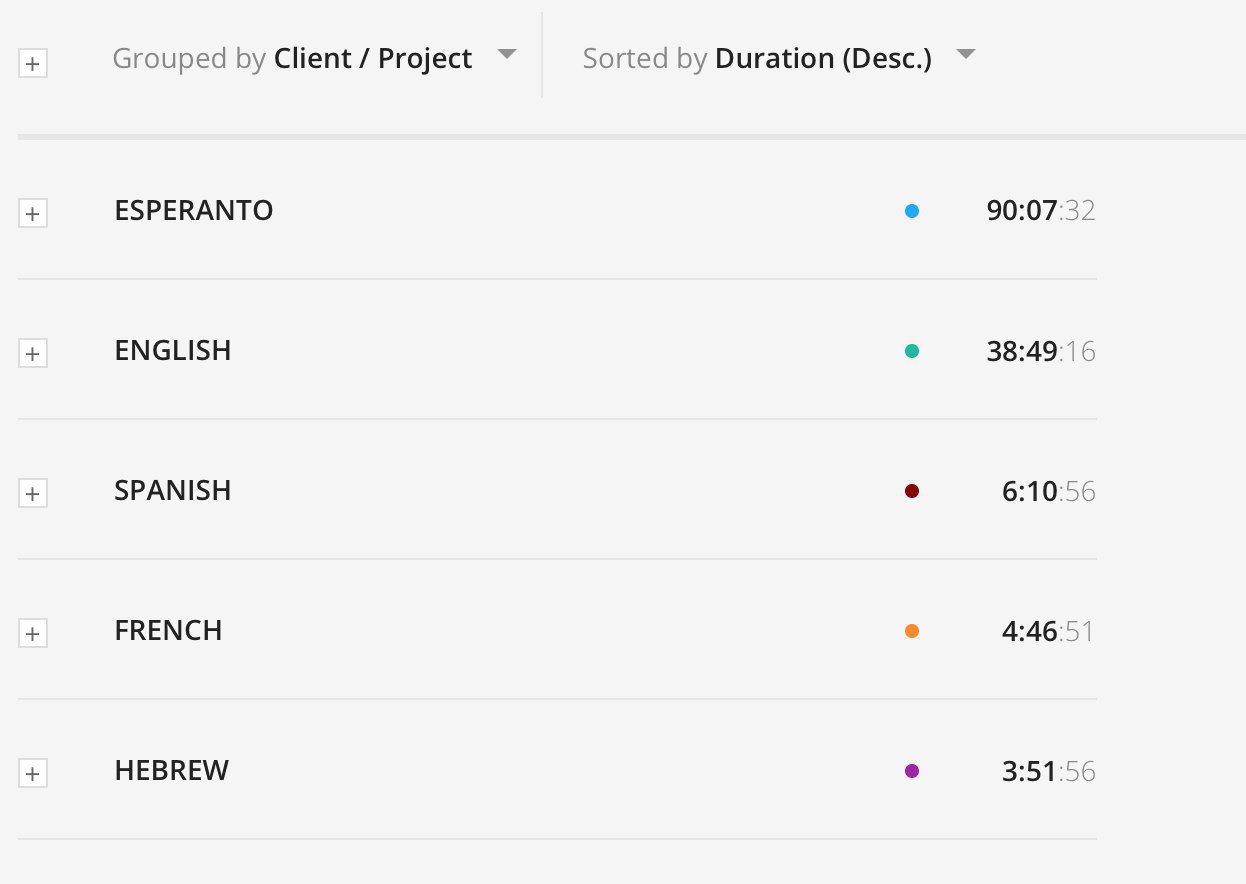
Task: Select the ESPERANTO project name
Action: [x=194, y=211]
